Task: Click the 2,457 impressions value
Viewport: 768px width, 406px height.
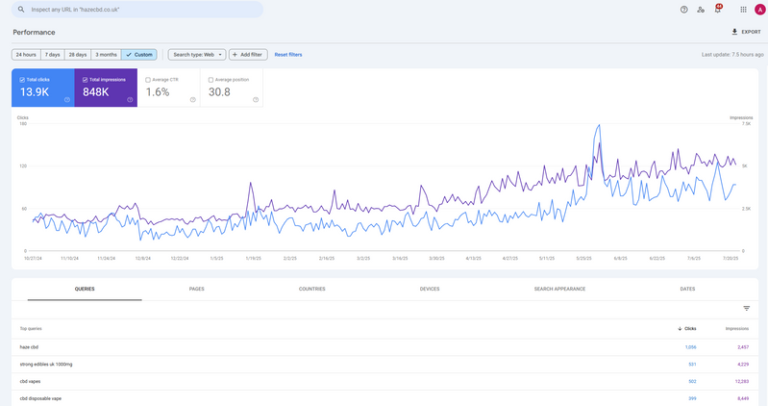Action: (x=743, y=347)
